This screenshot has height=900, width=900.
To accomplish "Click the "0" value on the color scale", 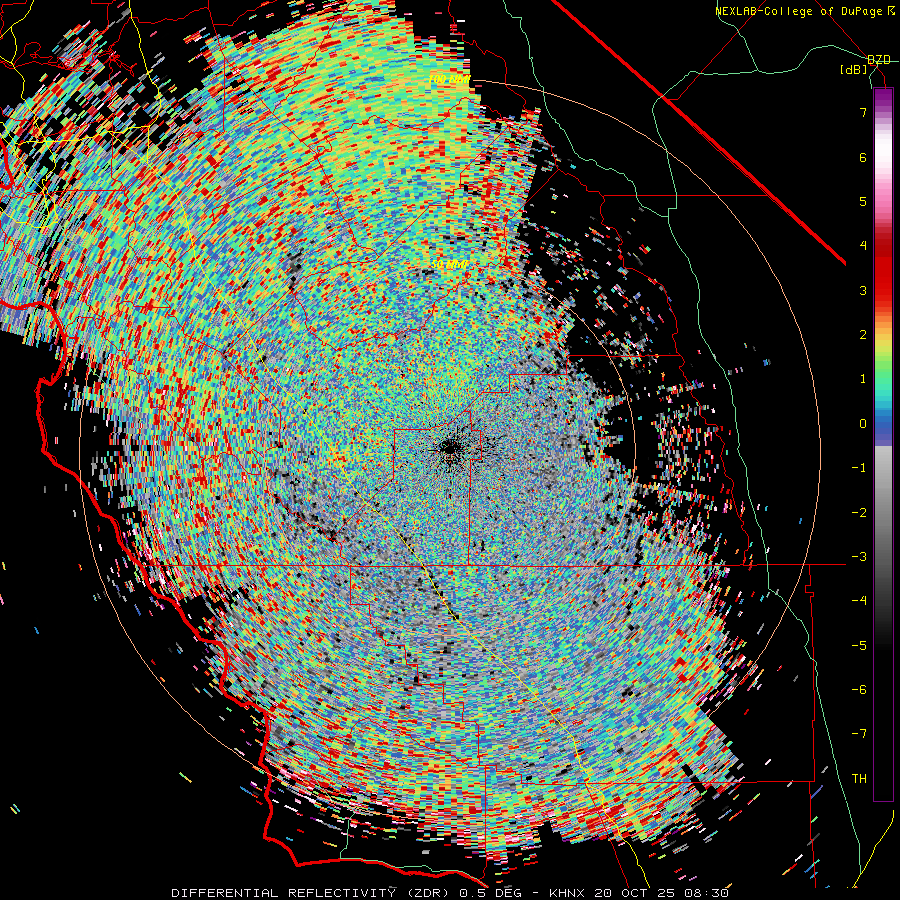I will (x=863, y=424).
